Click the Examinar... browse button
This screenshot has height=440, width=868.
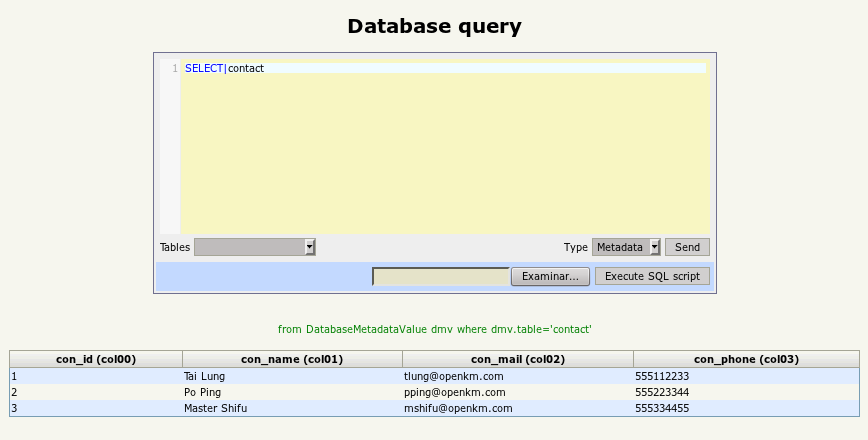[550, 276]
